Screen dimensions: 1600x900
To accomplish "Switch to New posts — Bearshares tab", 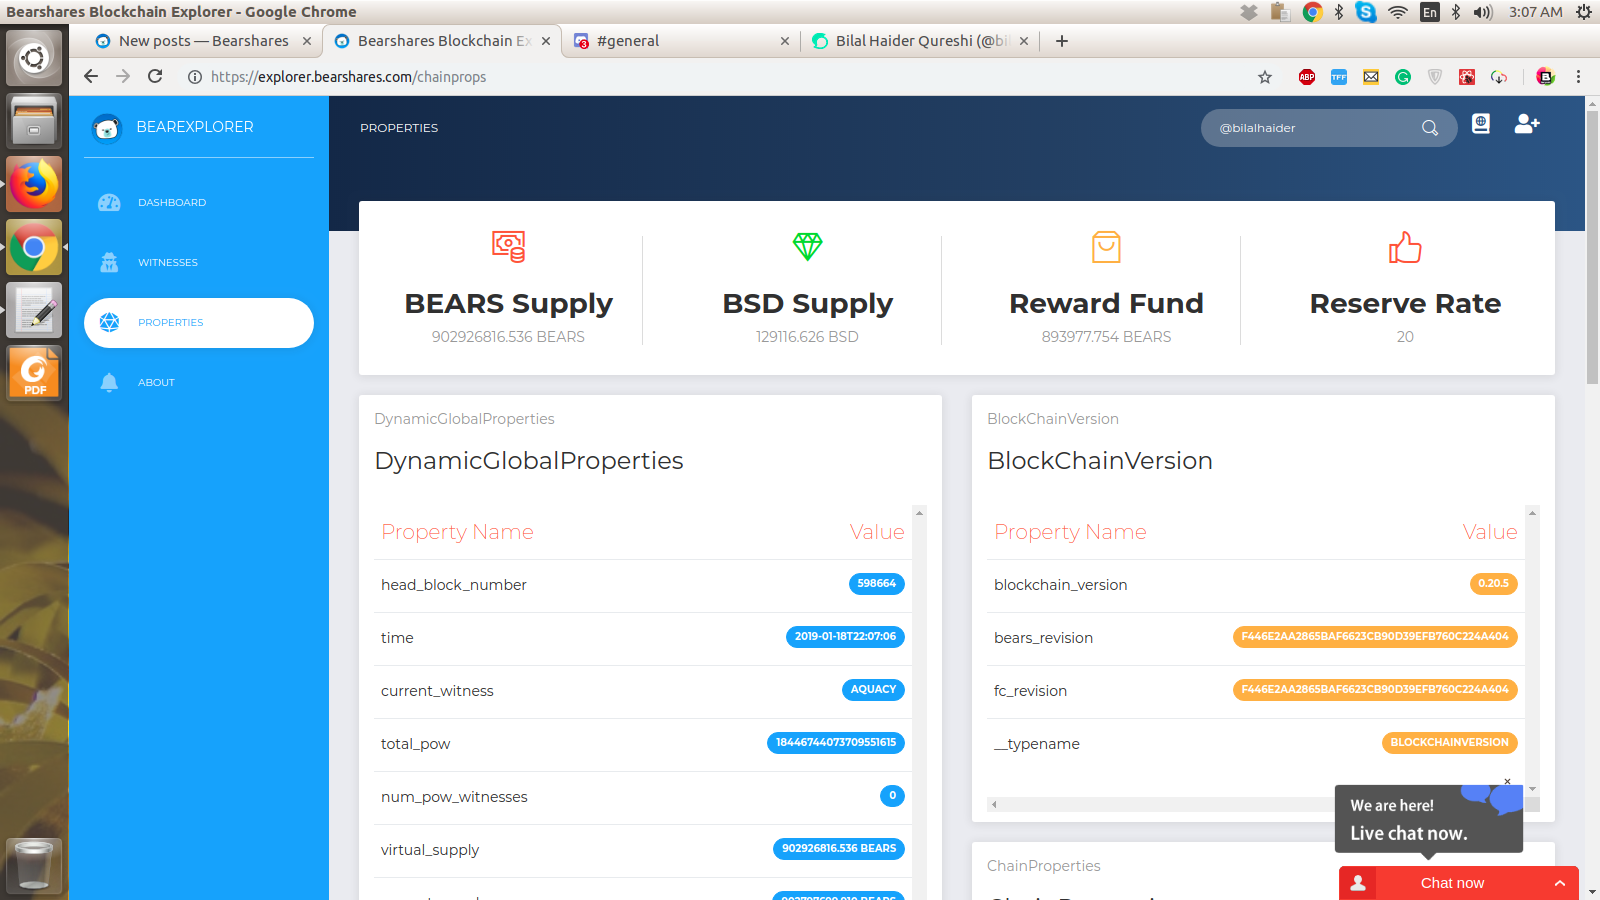I will pyautogui.click(x=203, y=41).
